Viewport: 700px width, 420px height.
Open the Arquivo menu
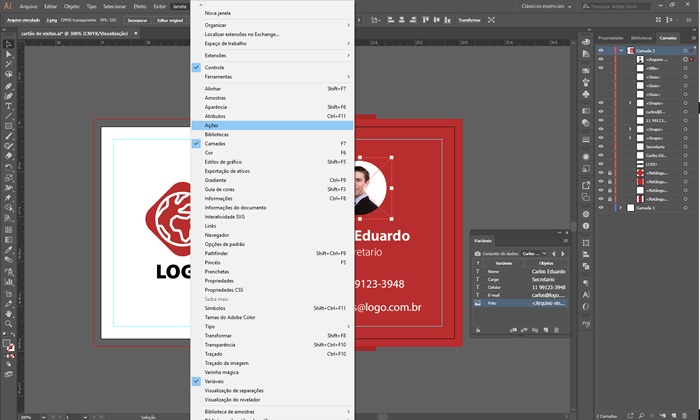pos(28,6)
